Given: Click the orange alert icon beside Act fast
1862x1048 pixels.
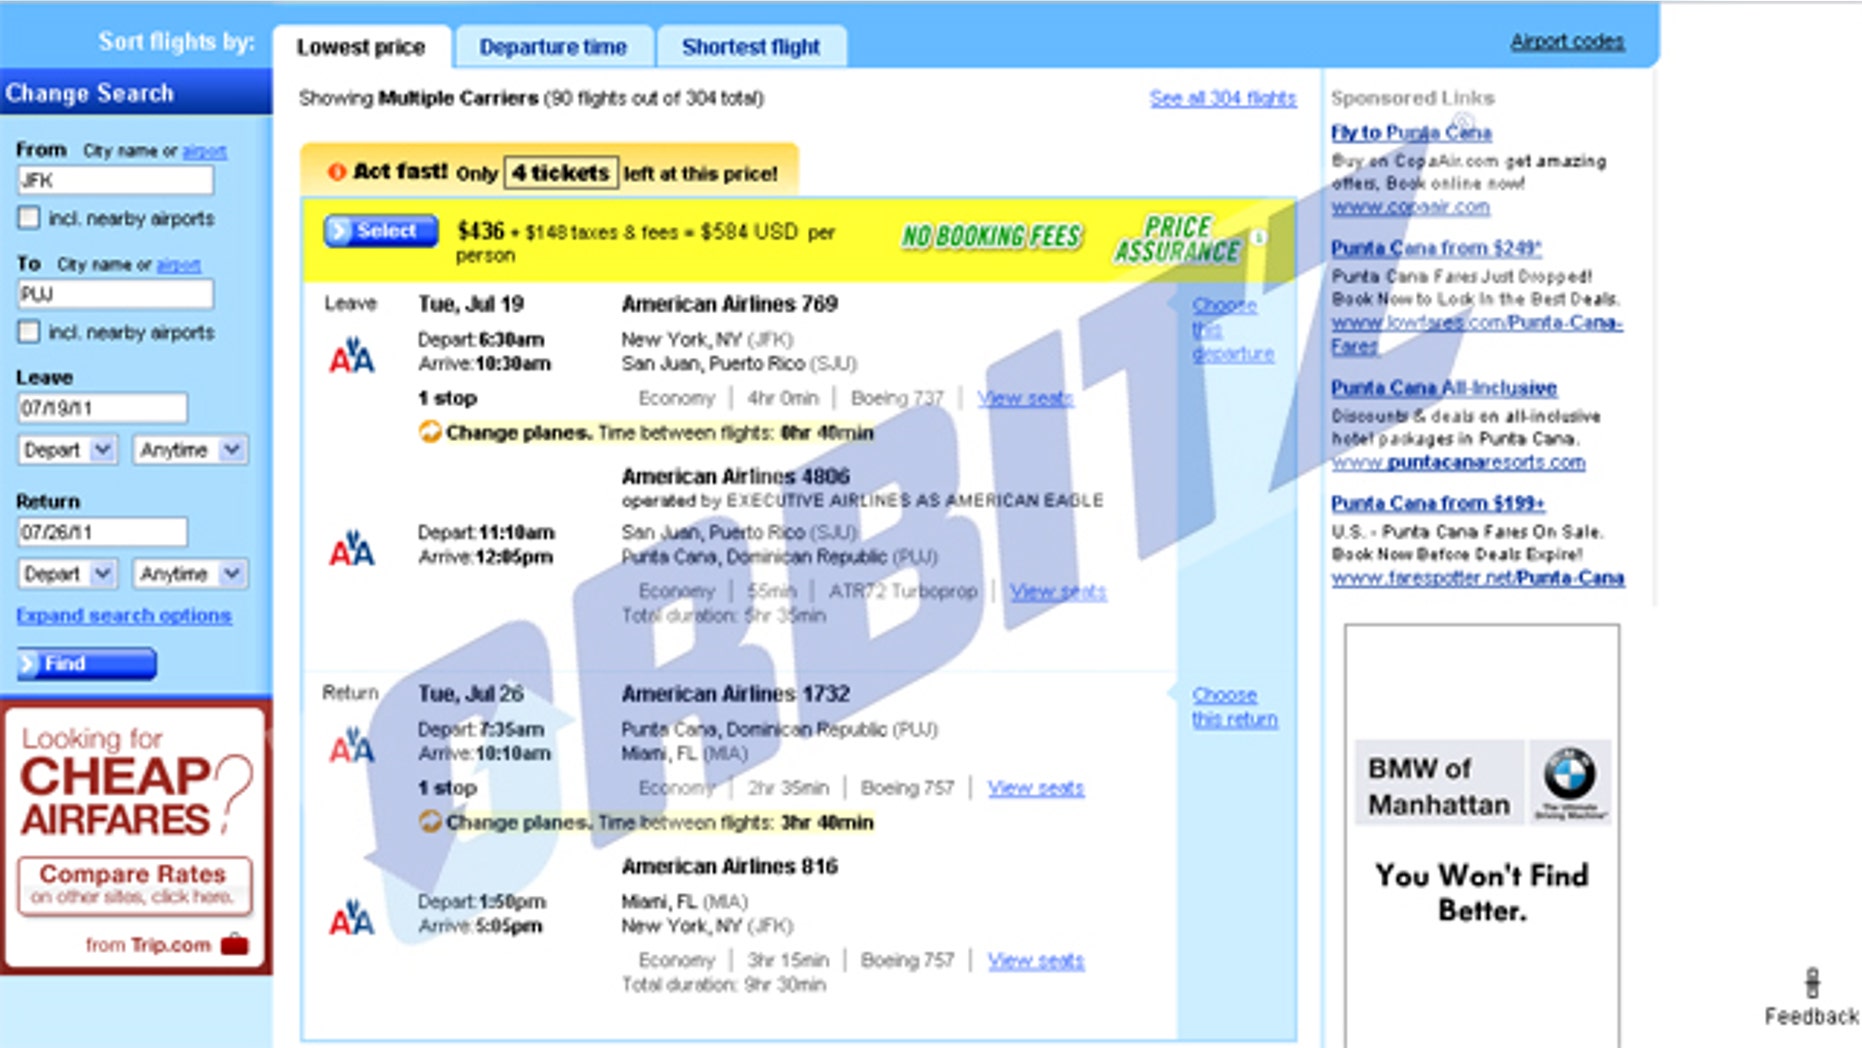Looking at the screenshot, I should 337,172.
